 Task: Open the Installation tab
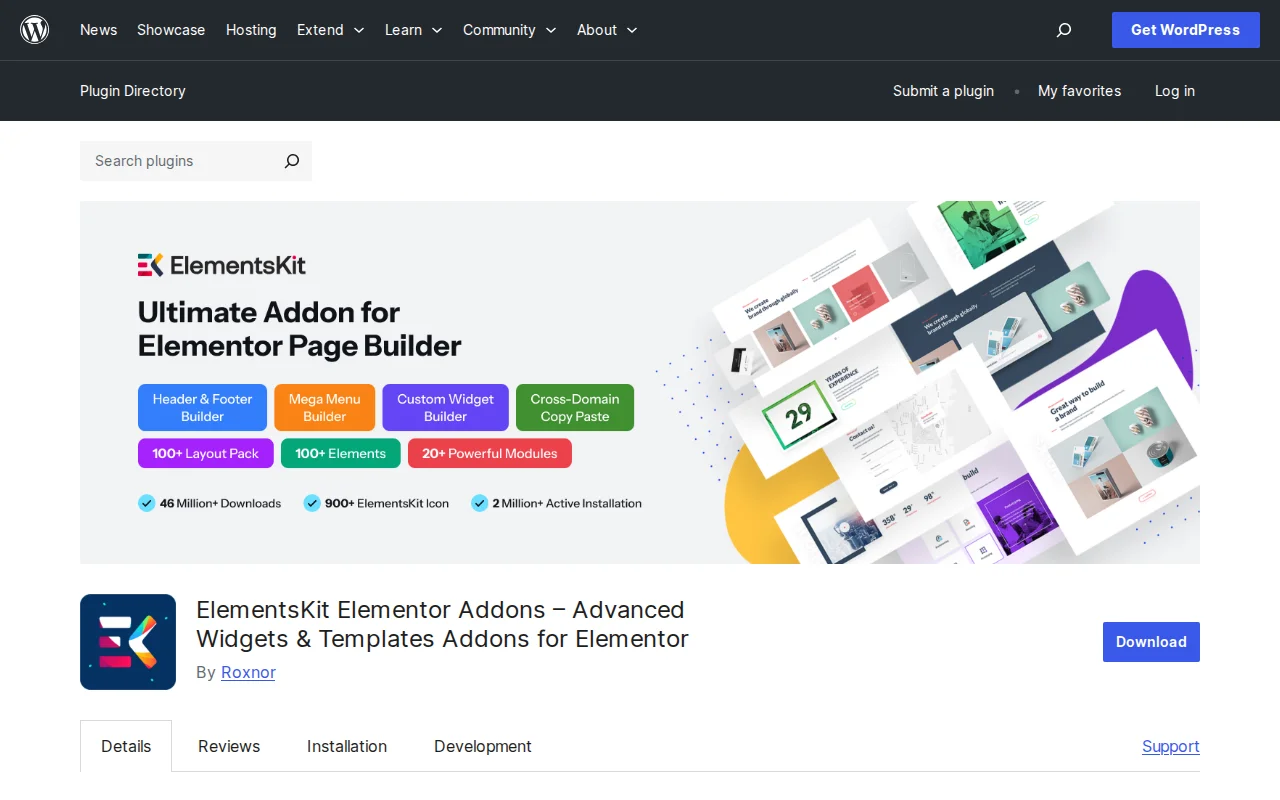pyautogui.click(x=346, y=746)
